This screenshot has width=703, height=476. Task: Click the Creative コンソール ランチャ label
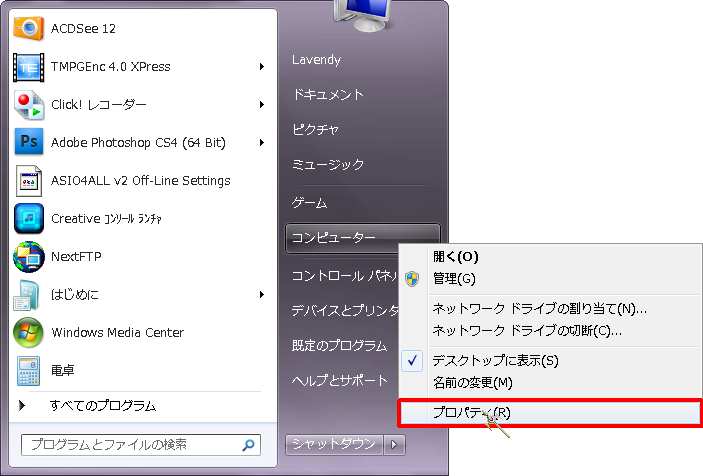[106, 219]
